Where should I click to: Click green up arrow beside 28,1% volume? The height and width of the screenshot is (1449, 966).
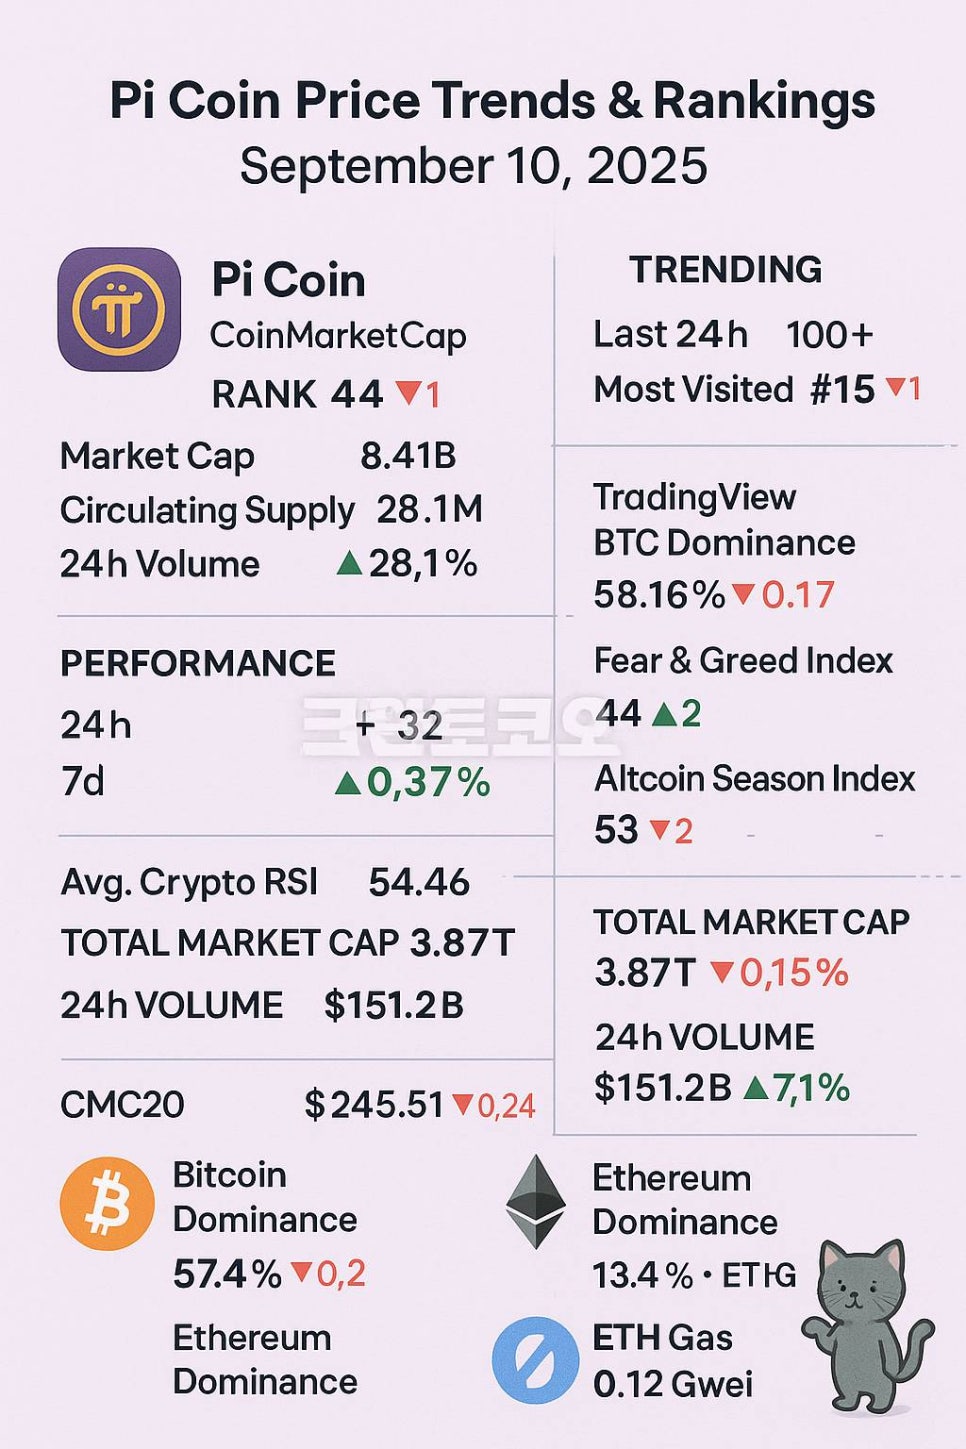pos(349,564)
